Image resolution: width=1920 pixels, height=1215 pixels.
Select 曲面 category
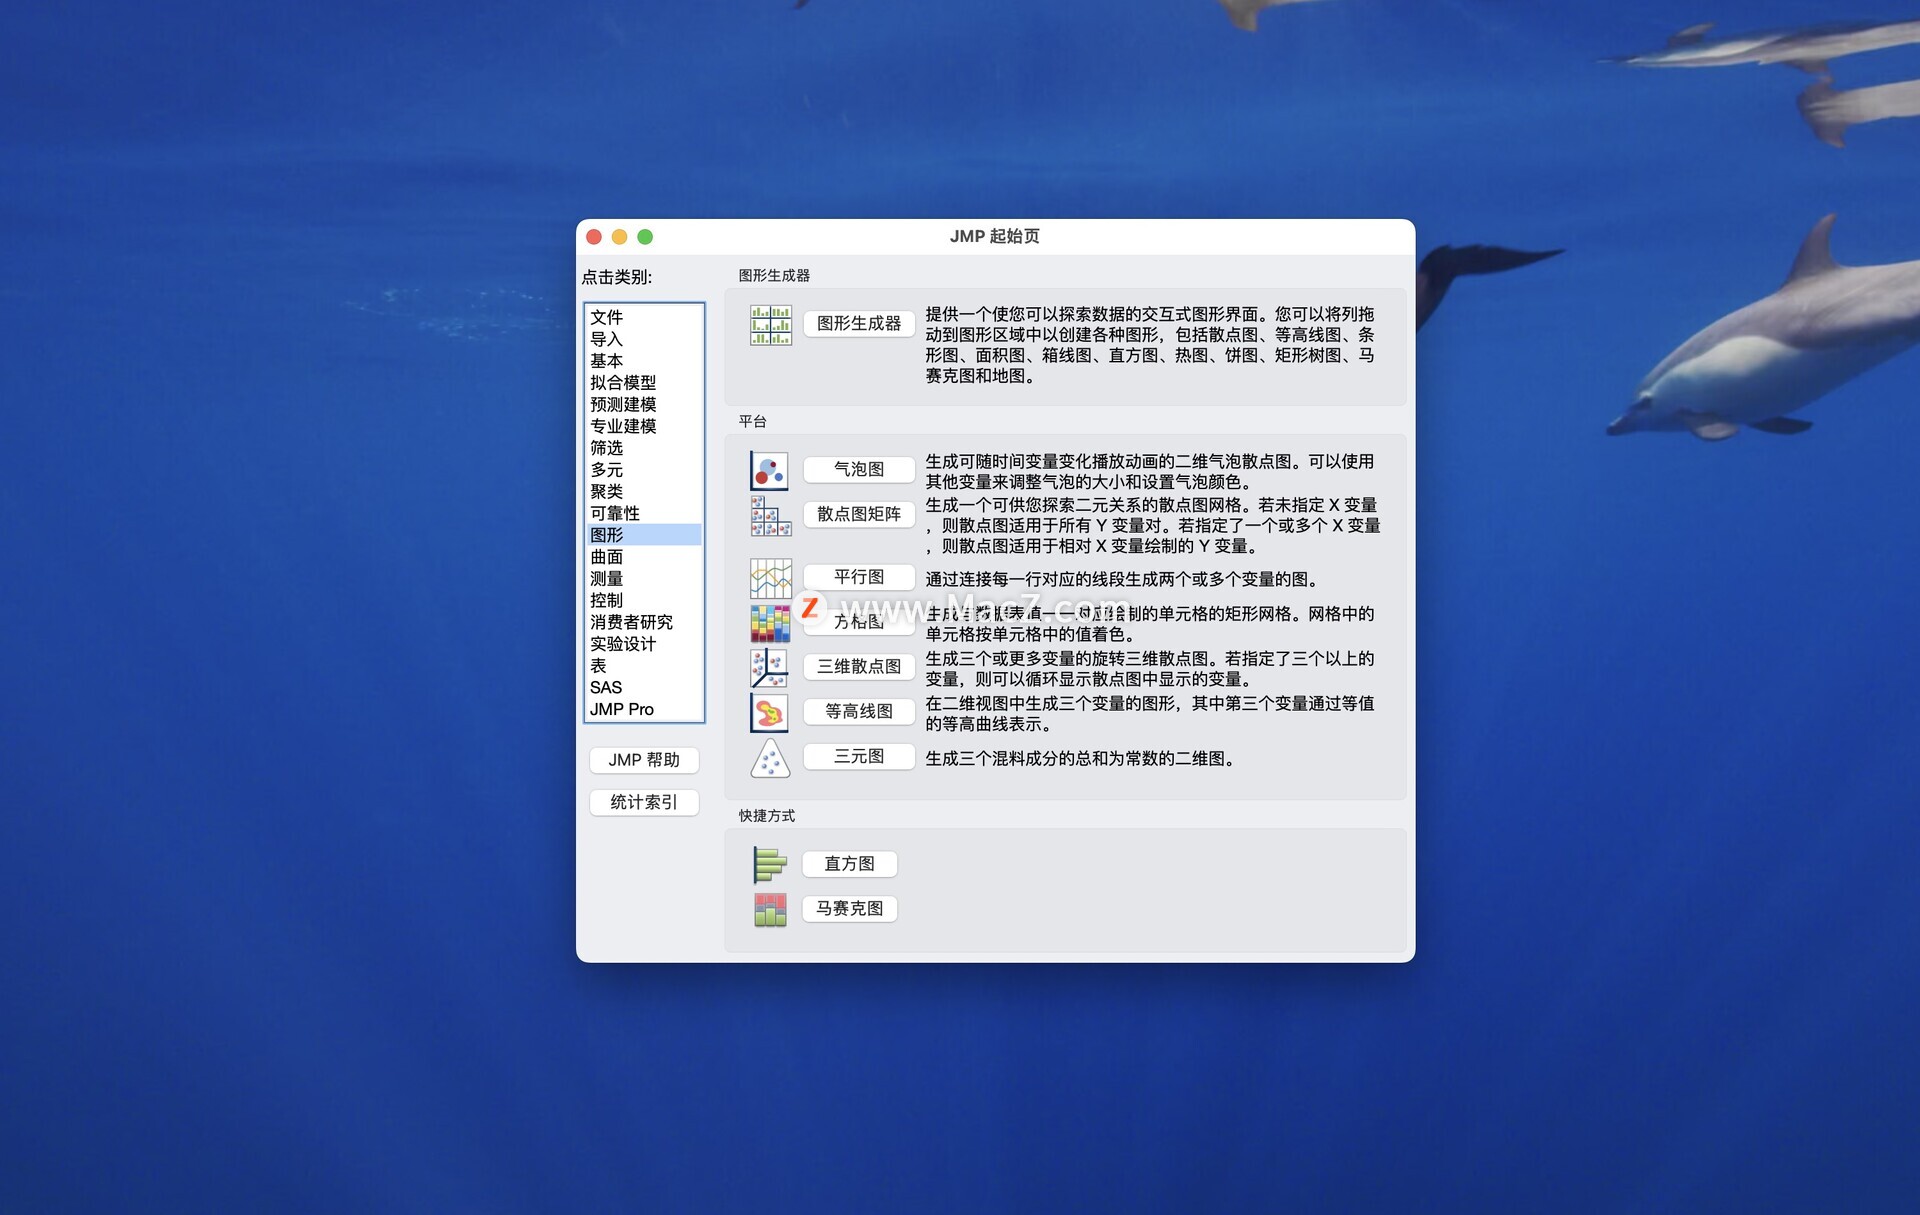click(x=644, y=557)
